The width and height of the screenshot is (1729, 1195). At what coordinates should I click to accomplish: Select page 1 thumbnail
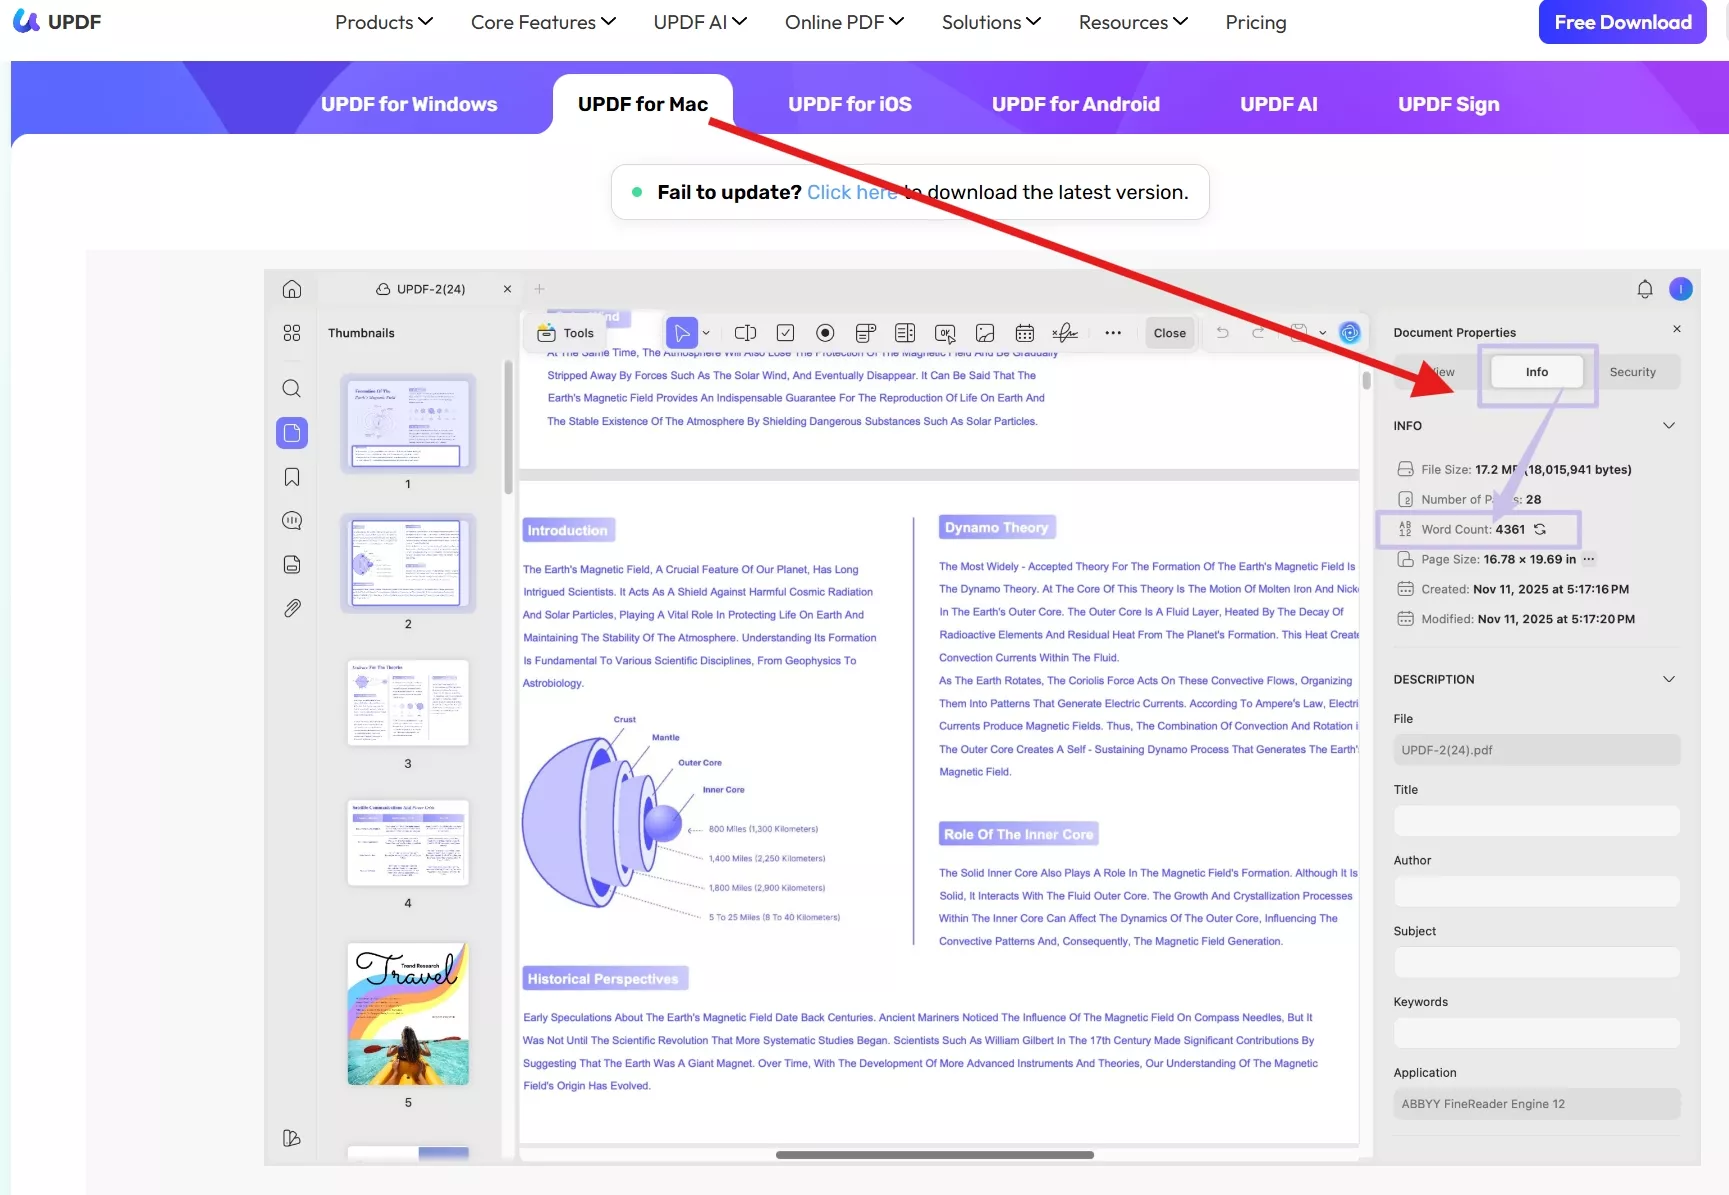407,423
